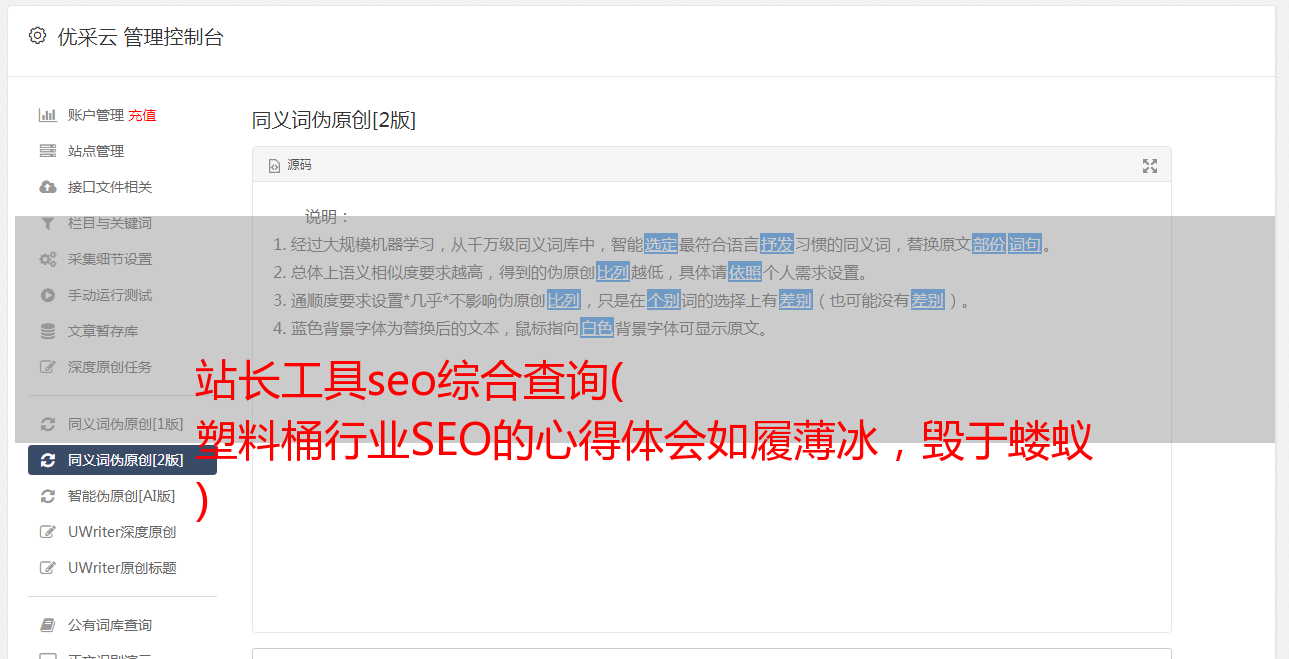This screenshot has width=1289, height=659.
Task: Toggle 源码 source view in editor toolbar
Action: coord(290,165)
